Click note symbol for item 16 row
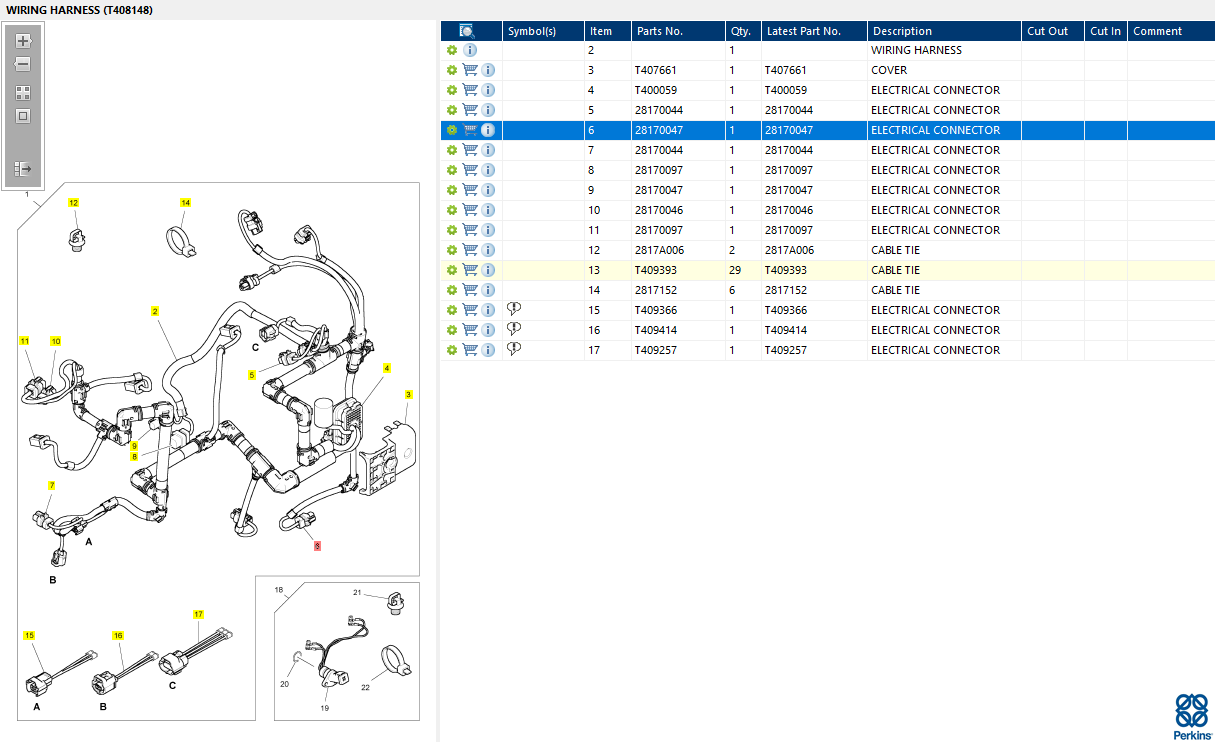Viewport: 1215px width, 742px height. [x=514, y=329]
